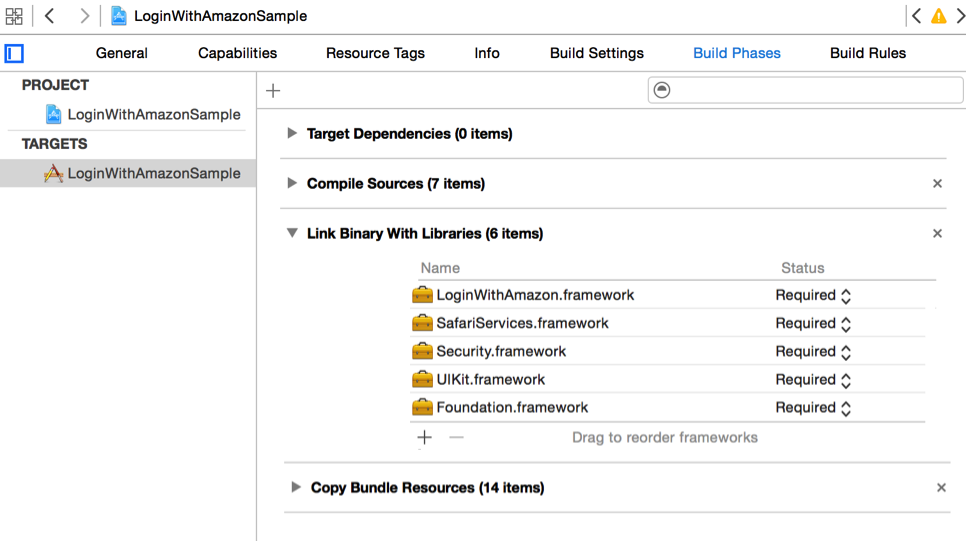Click the filter icon in search field
This screenshot has width=966, height=541.
662,90
